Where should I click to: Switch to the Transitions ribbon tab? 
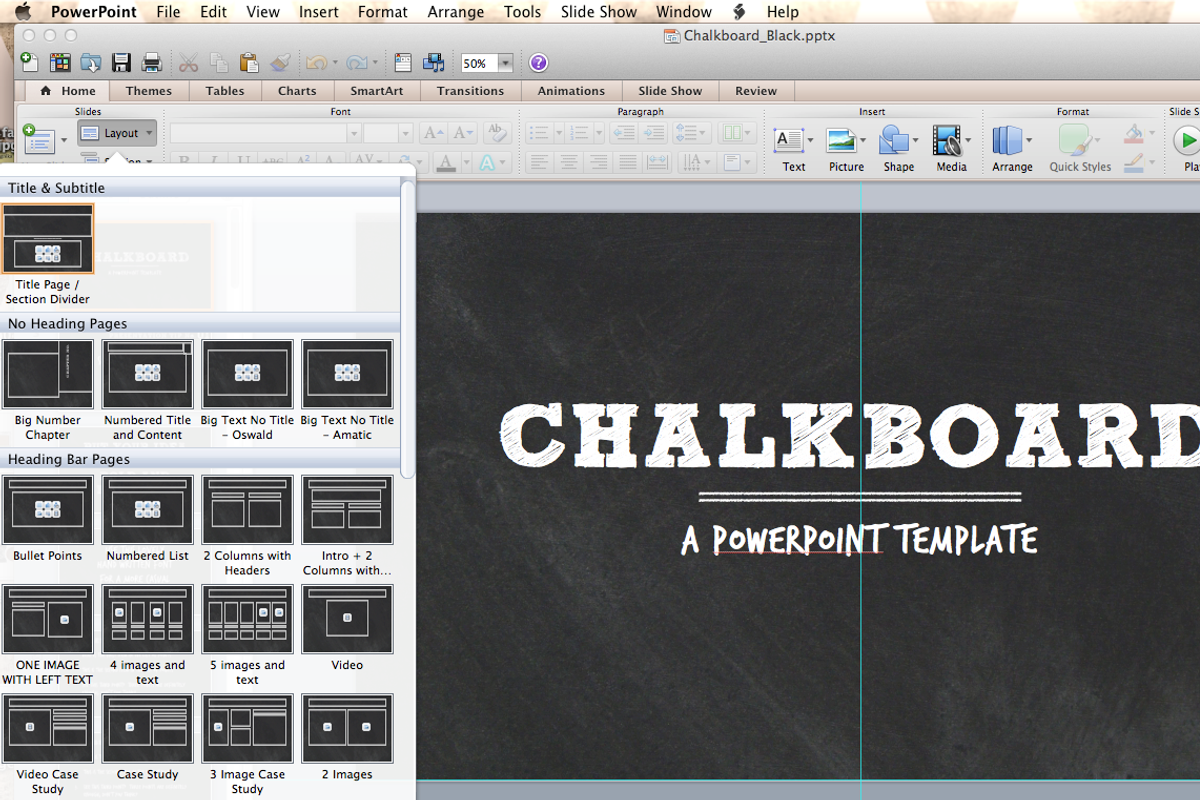(470, 91)
